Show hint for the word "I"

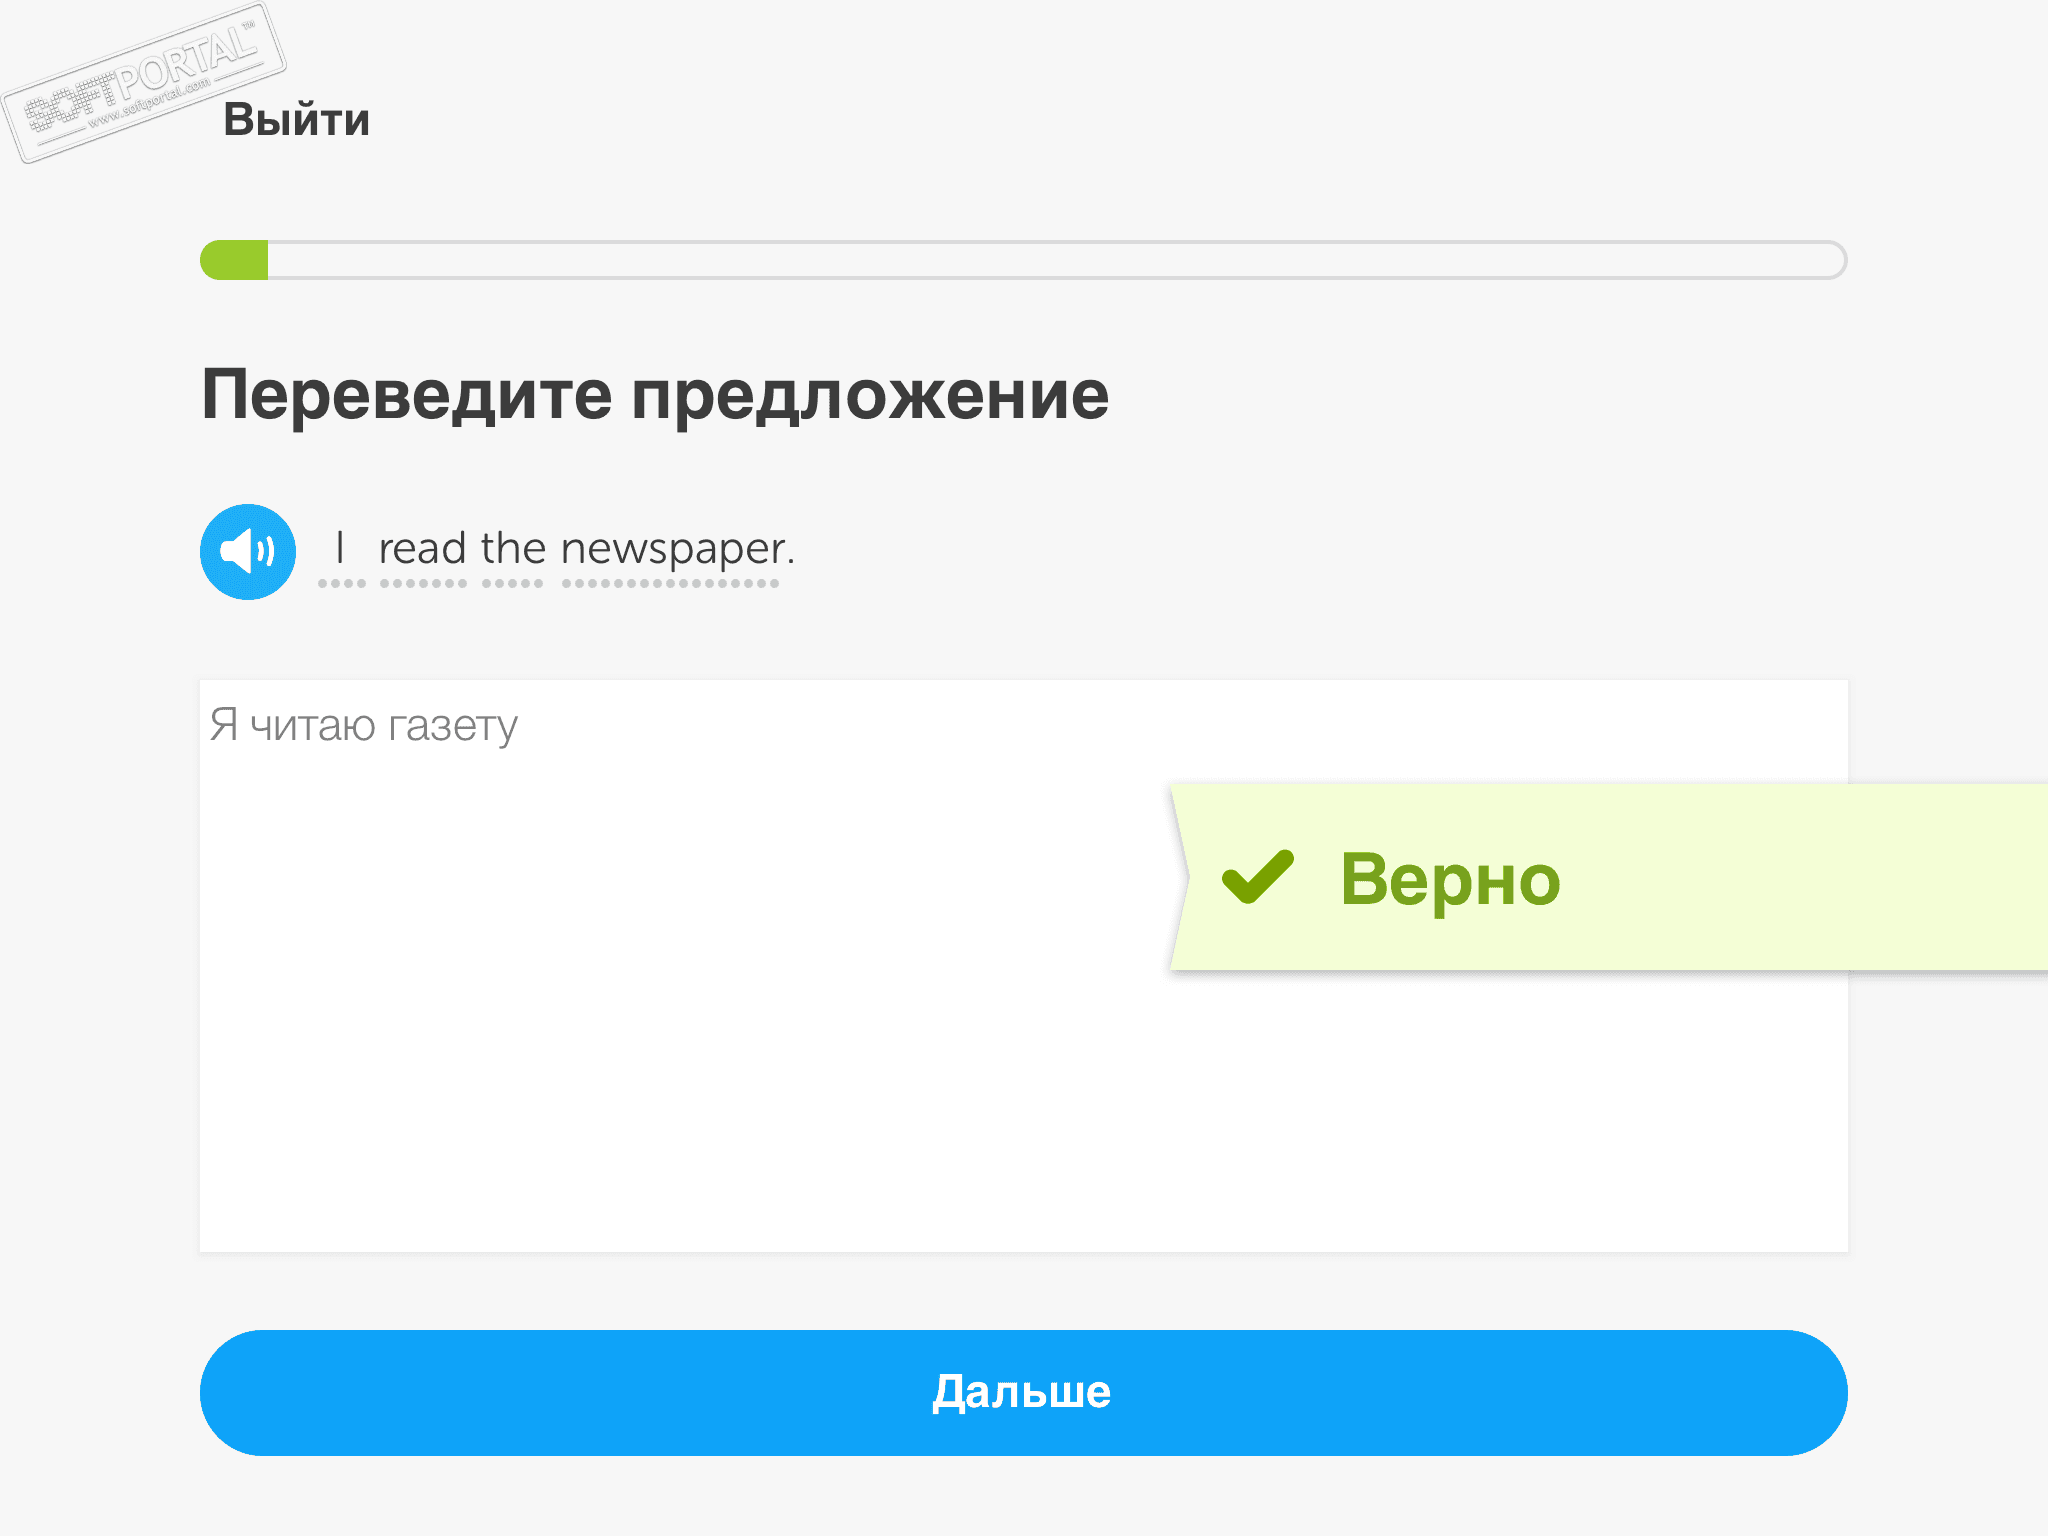340,549
